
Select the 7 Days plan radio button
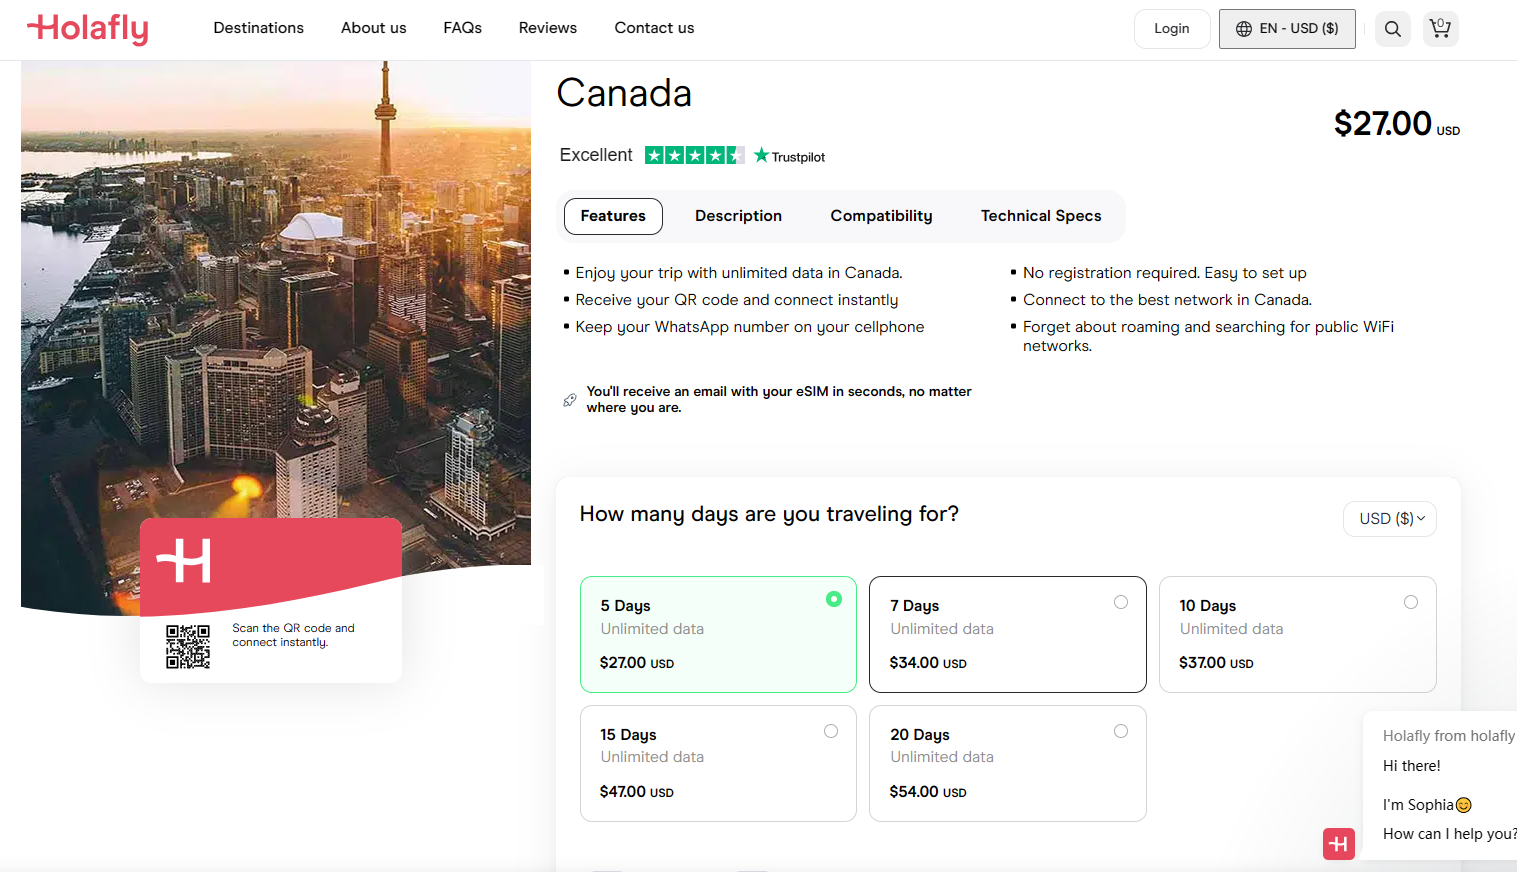coord(1121,602)
